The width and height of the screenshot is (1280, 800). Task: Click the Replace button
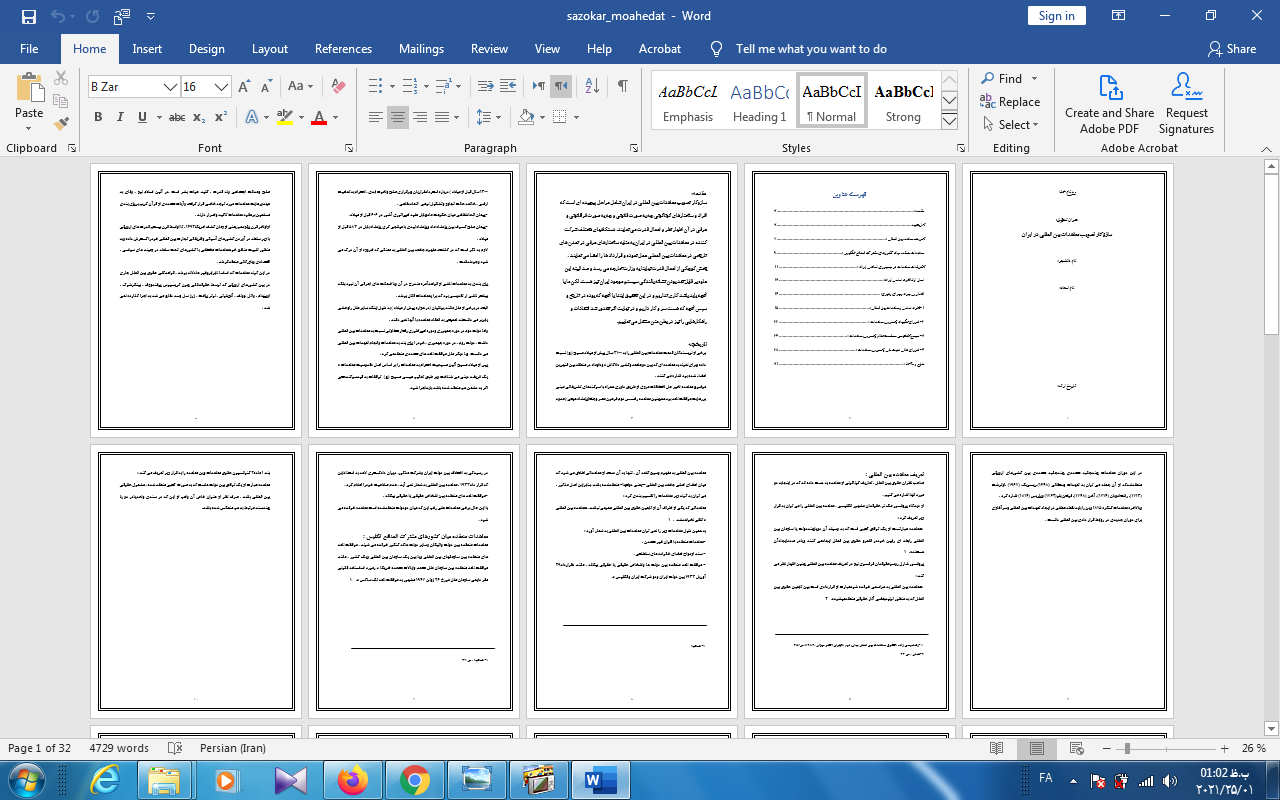[1010, 101]
